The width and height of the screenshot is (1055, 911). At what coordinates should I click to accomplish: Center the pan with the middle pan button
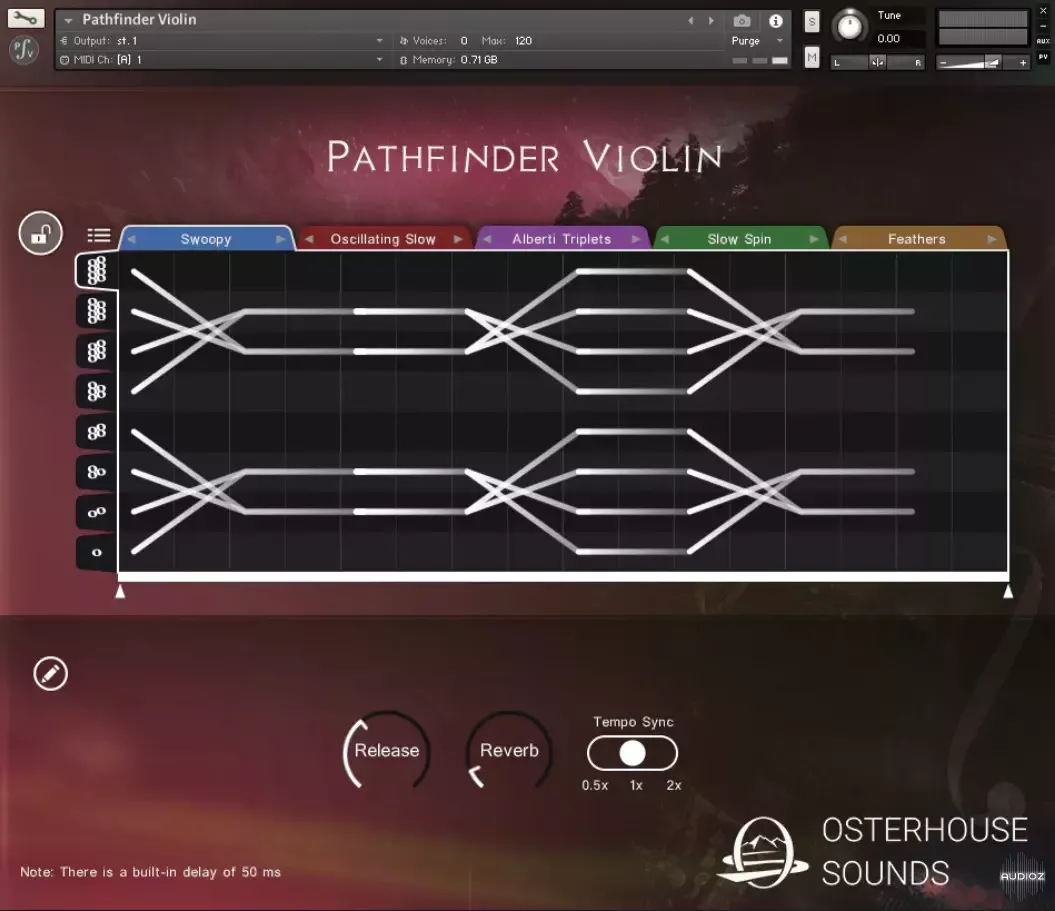point(877,63)
